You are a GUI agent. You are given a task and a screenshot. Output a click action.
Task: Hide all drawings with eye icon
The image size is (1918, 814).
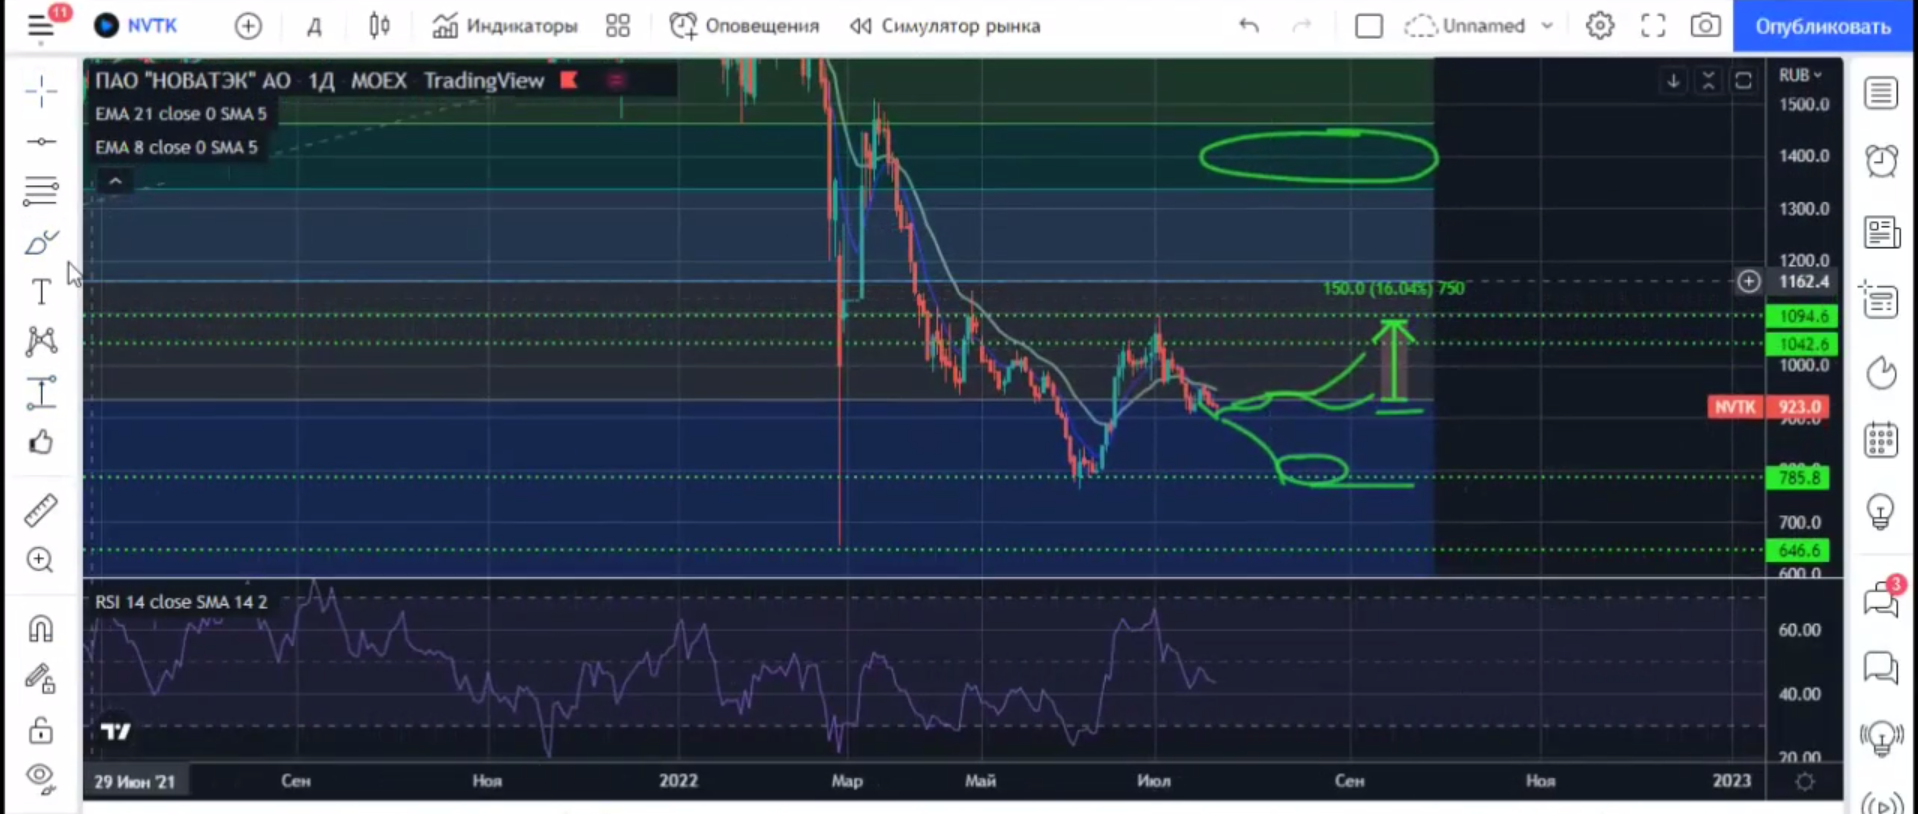(x=41, y=776)
